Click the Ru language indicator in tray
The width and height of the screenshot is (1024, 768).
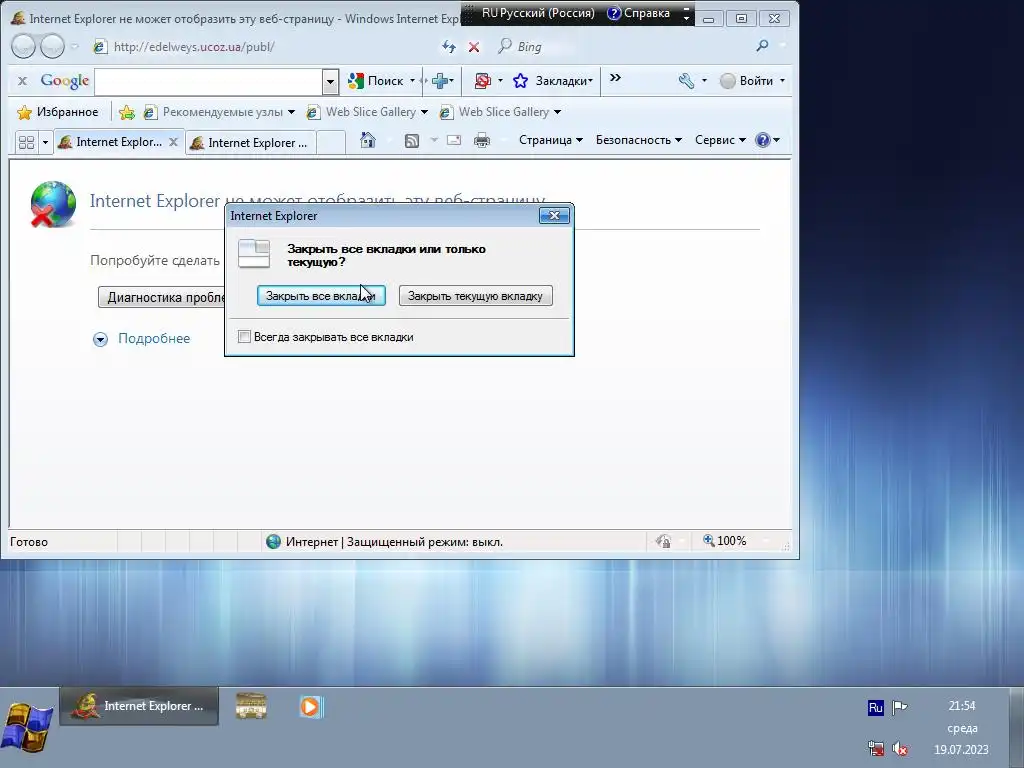click(x=876, y=707)
